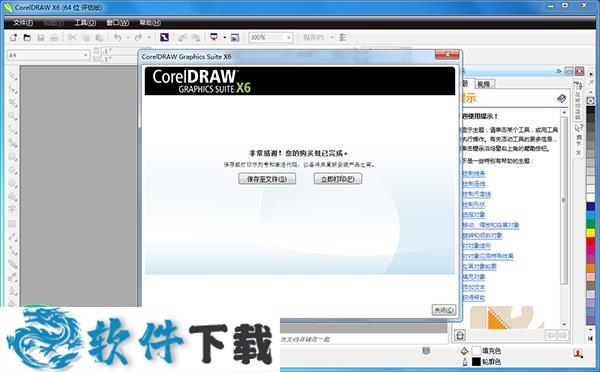Viewport: 600px width, 372px height.
Task: Open the A4 page size dropdown
Action: (x=86, y=55)
